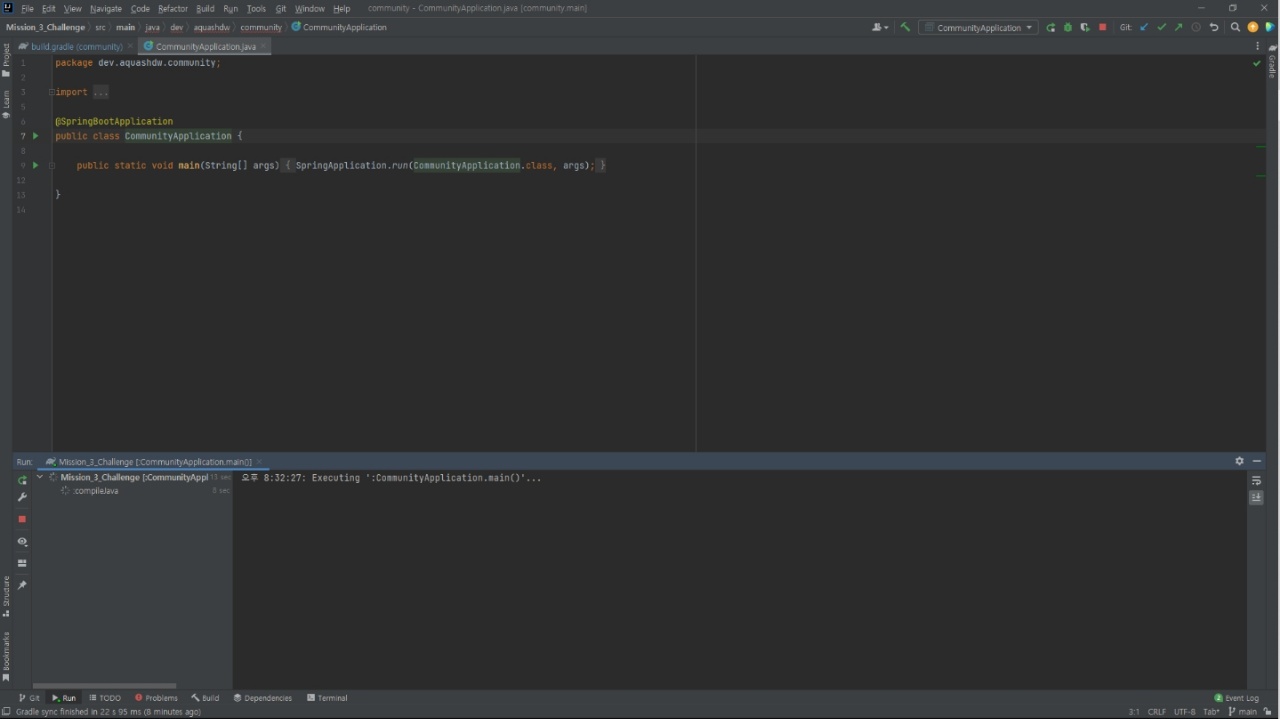
Task: Collapse the Mission_3_Challenge run tree node
Action: pos(40,477)
